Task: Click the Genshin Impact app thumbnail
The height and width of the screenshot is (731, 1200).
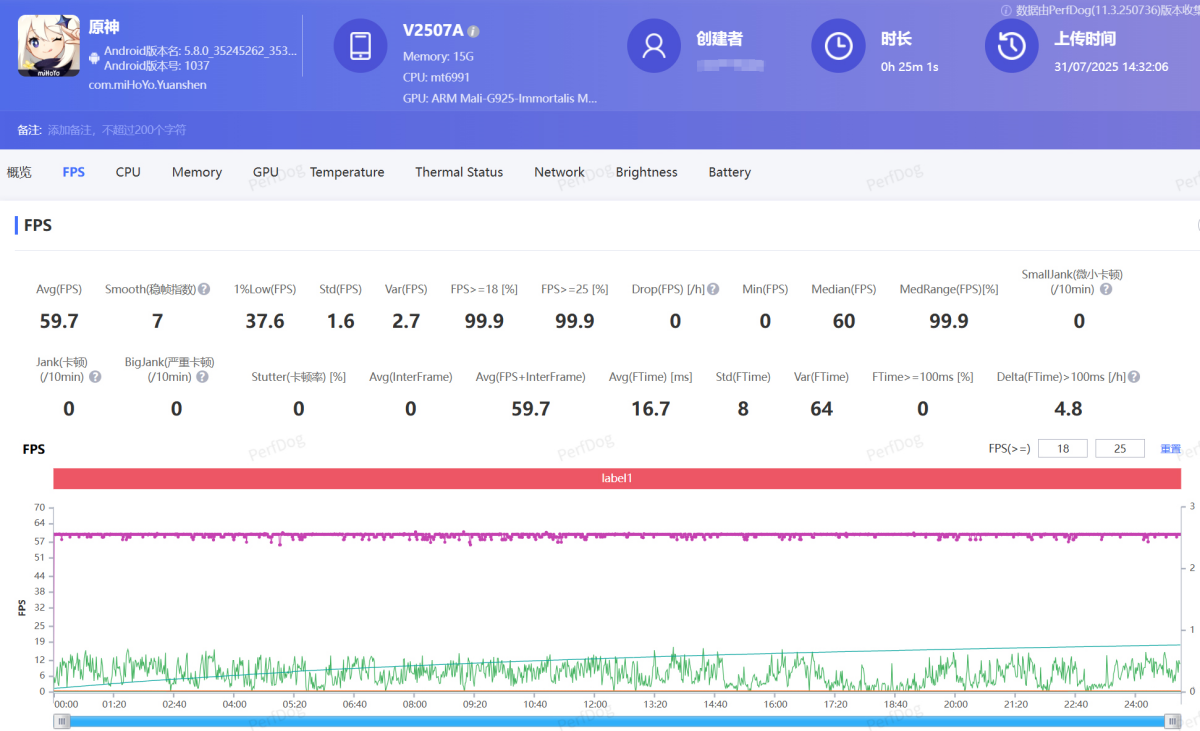Action: [49, 46]
